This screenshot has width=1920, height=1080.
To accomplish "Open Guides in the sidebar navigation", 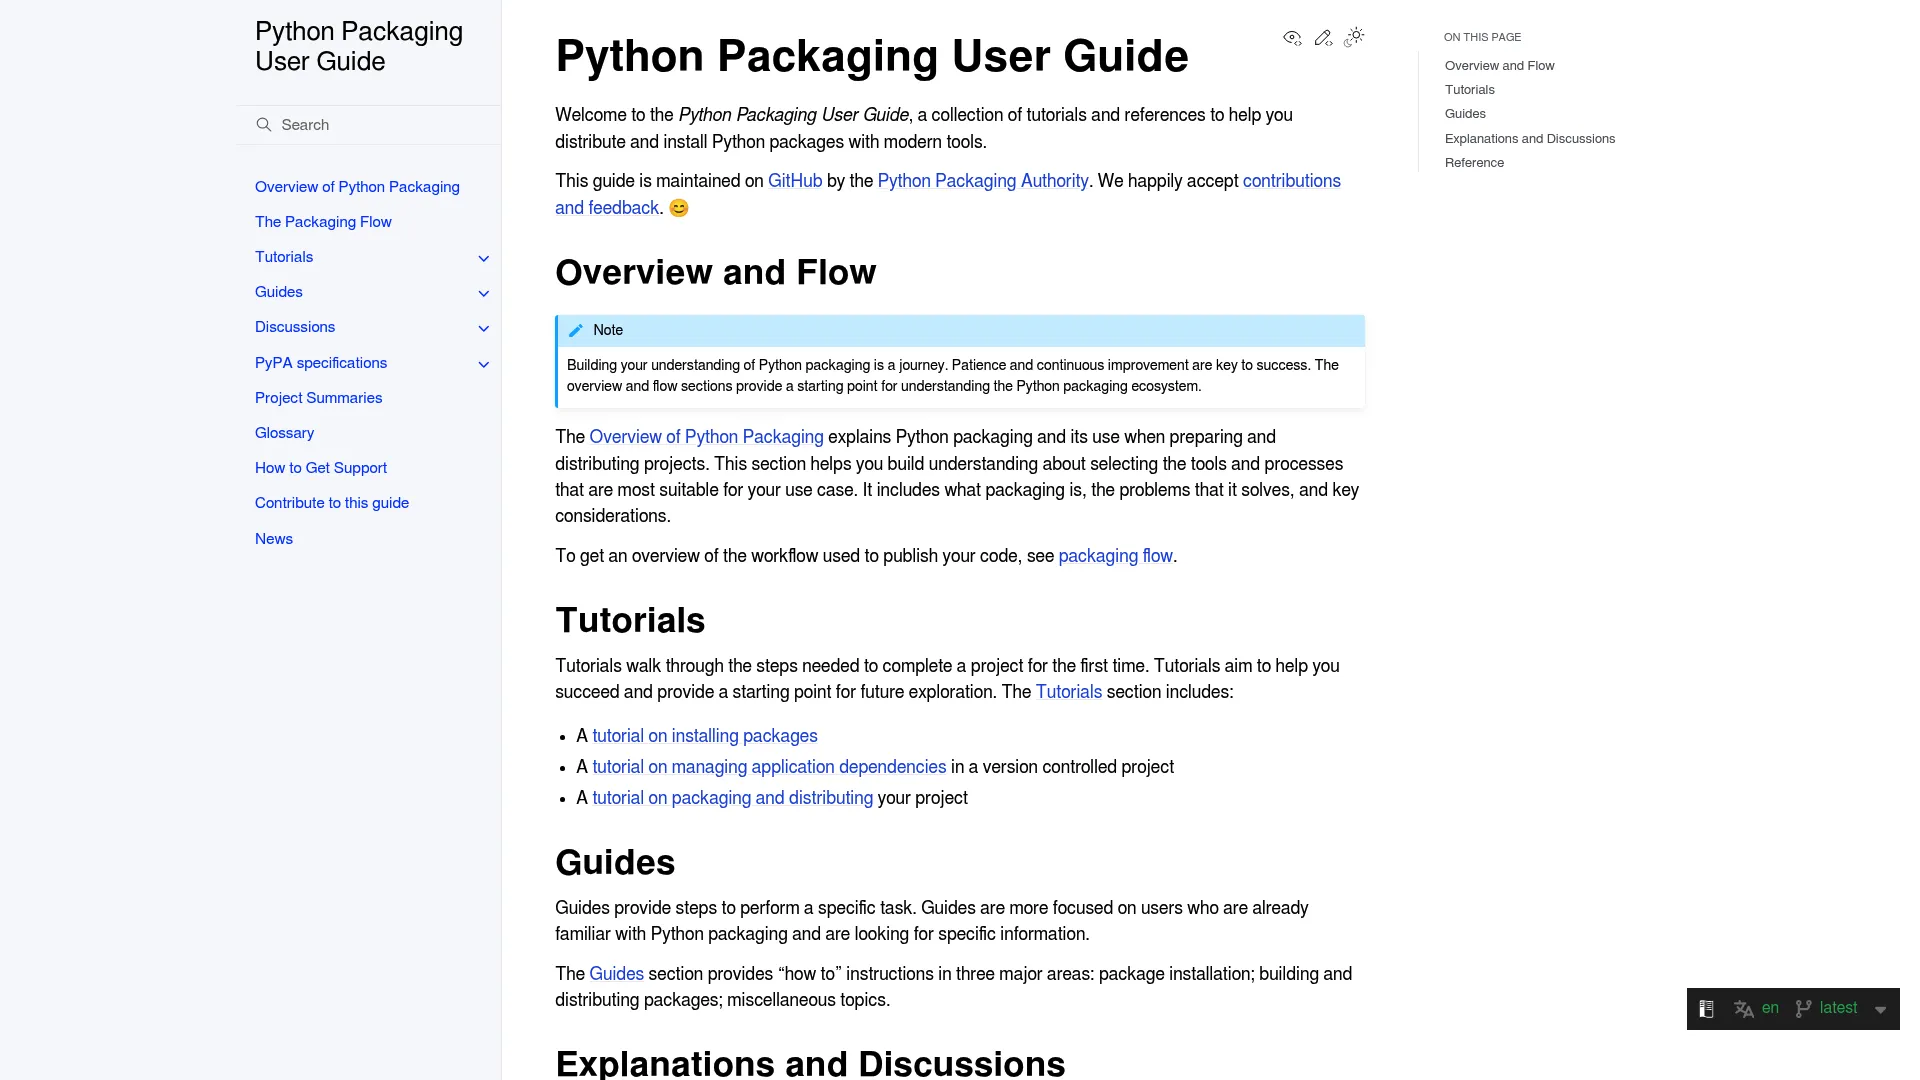I will 278,292.
